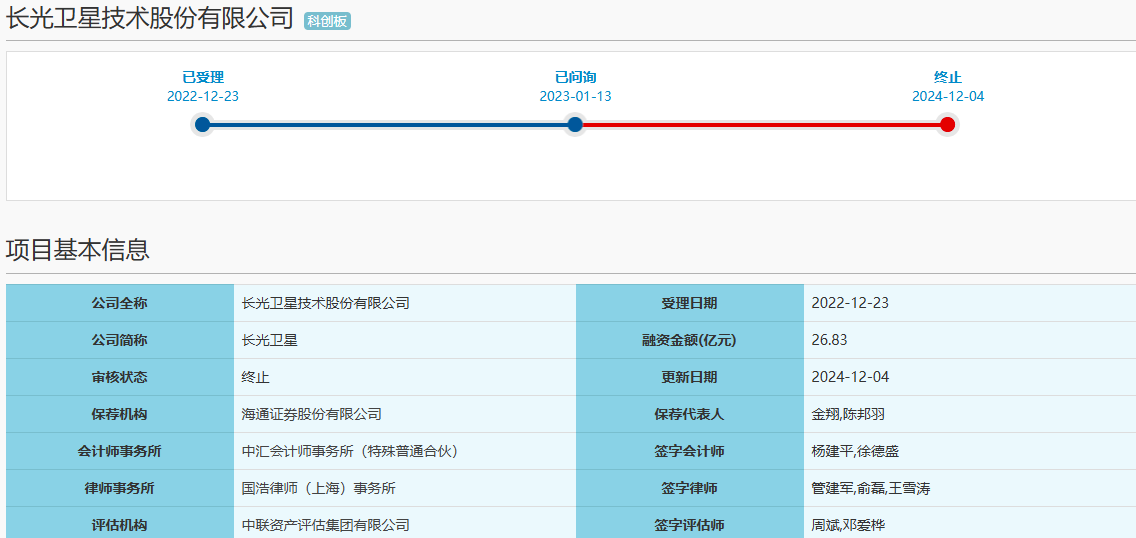Click the 国浩律师（上海）事务所 law firm cell
This screenshot has width=1136, height=538.
coord(319,488)
